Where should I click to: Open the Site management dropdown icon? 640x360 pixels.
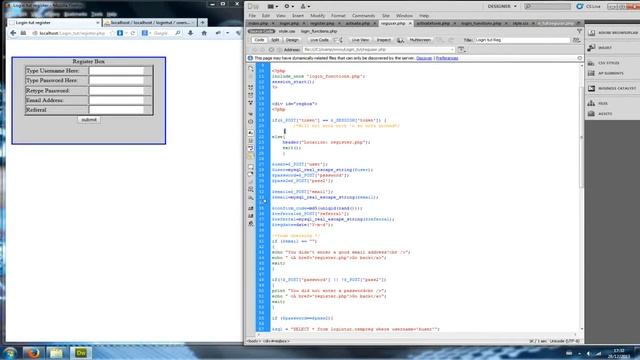tap(305, 6)
